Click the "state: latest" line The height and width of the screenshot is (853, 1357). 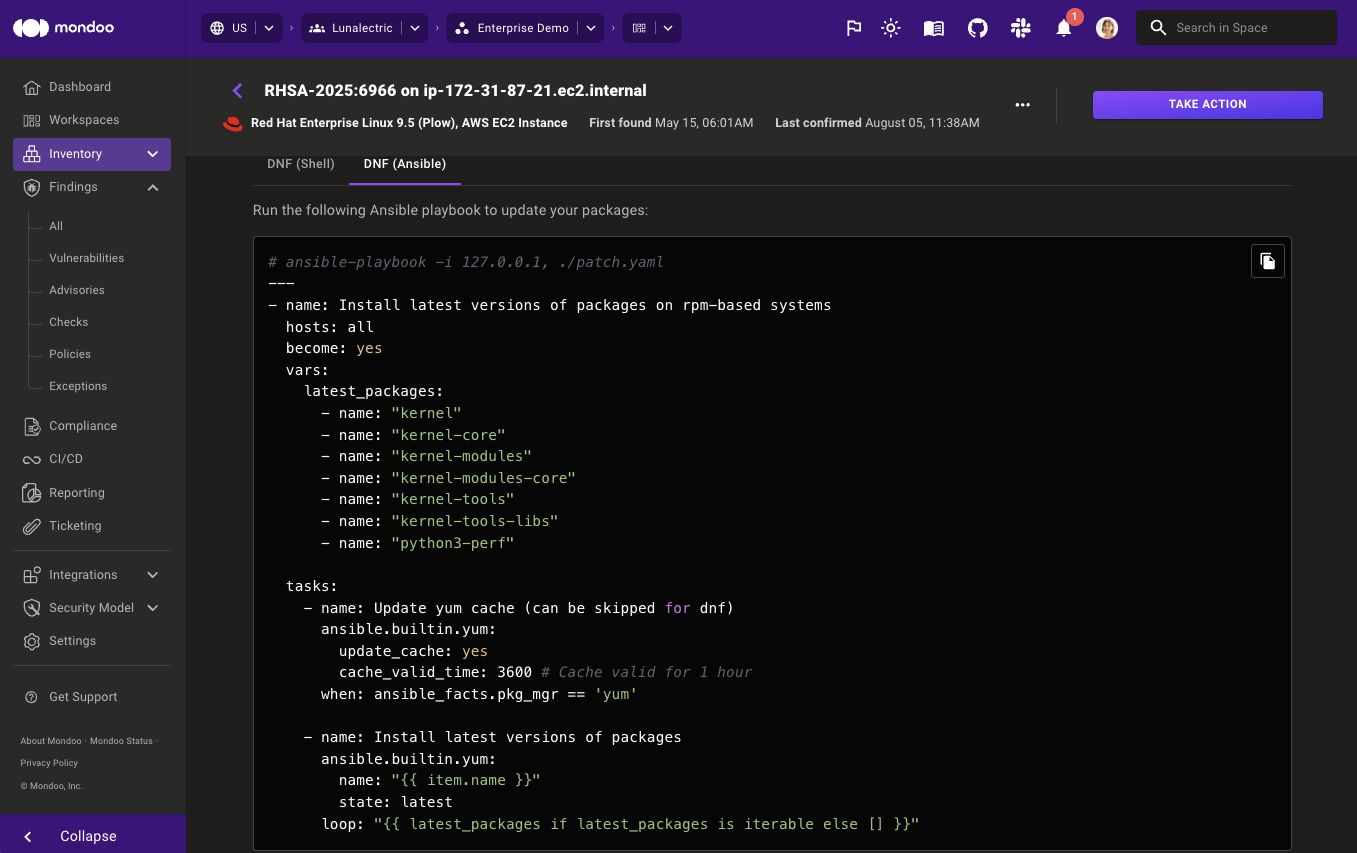point(395,802)
